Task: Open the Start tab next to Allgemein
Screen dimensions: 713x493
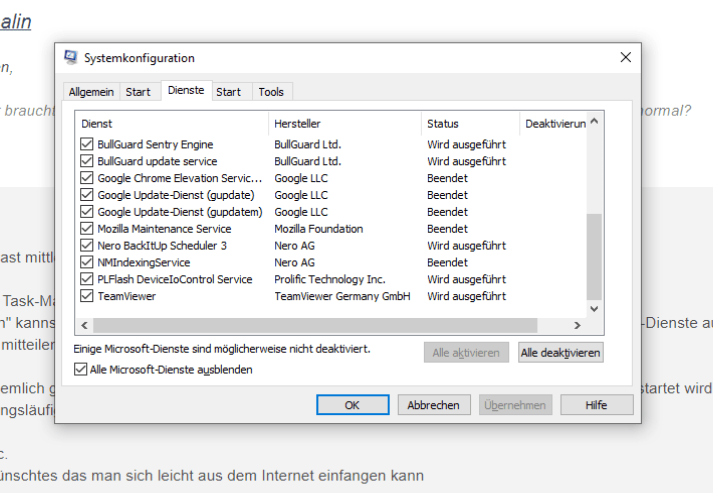Action: [138, 92]
